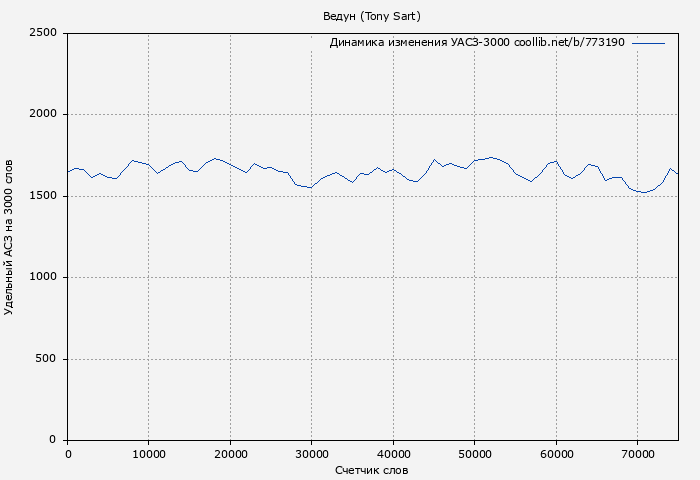Click the line's lowest dip near 70000 words

tap(645, 192)
